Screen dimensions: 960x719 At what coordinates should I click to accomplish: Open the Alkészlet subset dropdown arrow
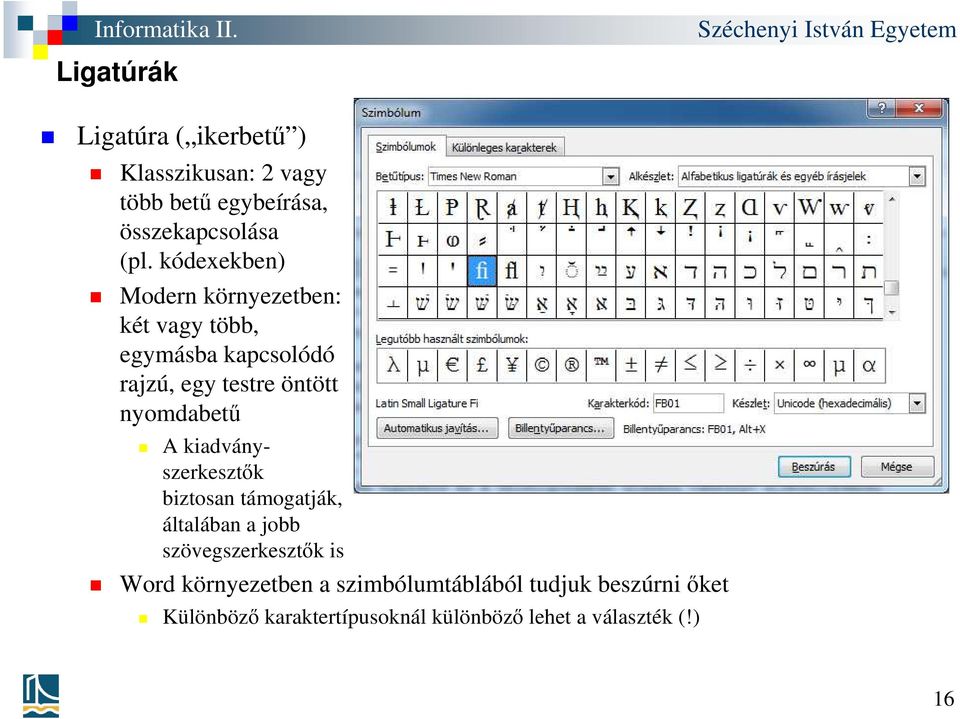(917, 176)
